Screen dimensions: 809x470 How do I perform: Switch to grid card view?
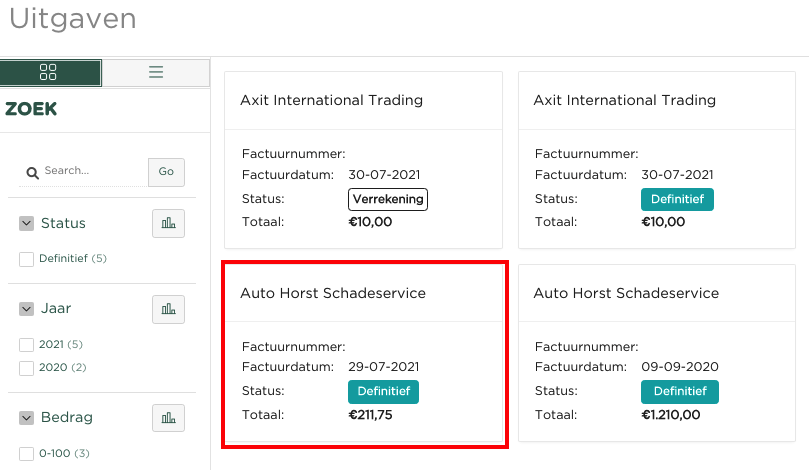click(x=49, y=72)
